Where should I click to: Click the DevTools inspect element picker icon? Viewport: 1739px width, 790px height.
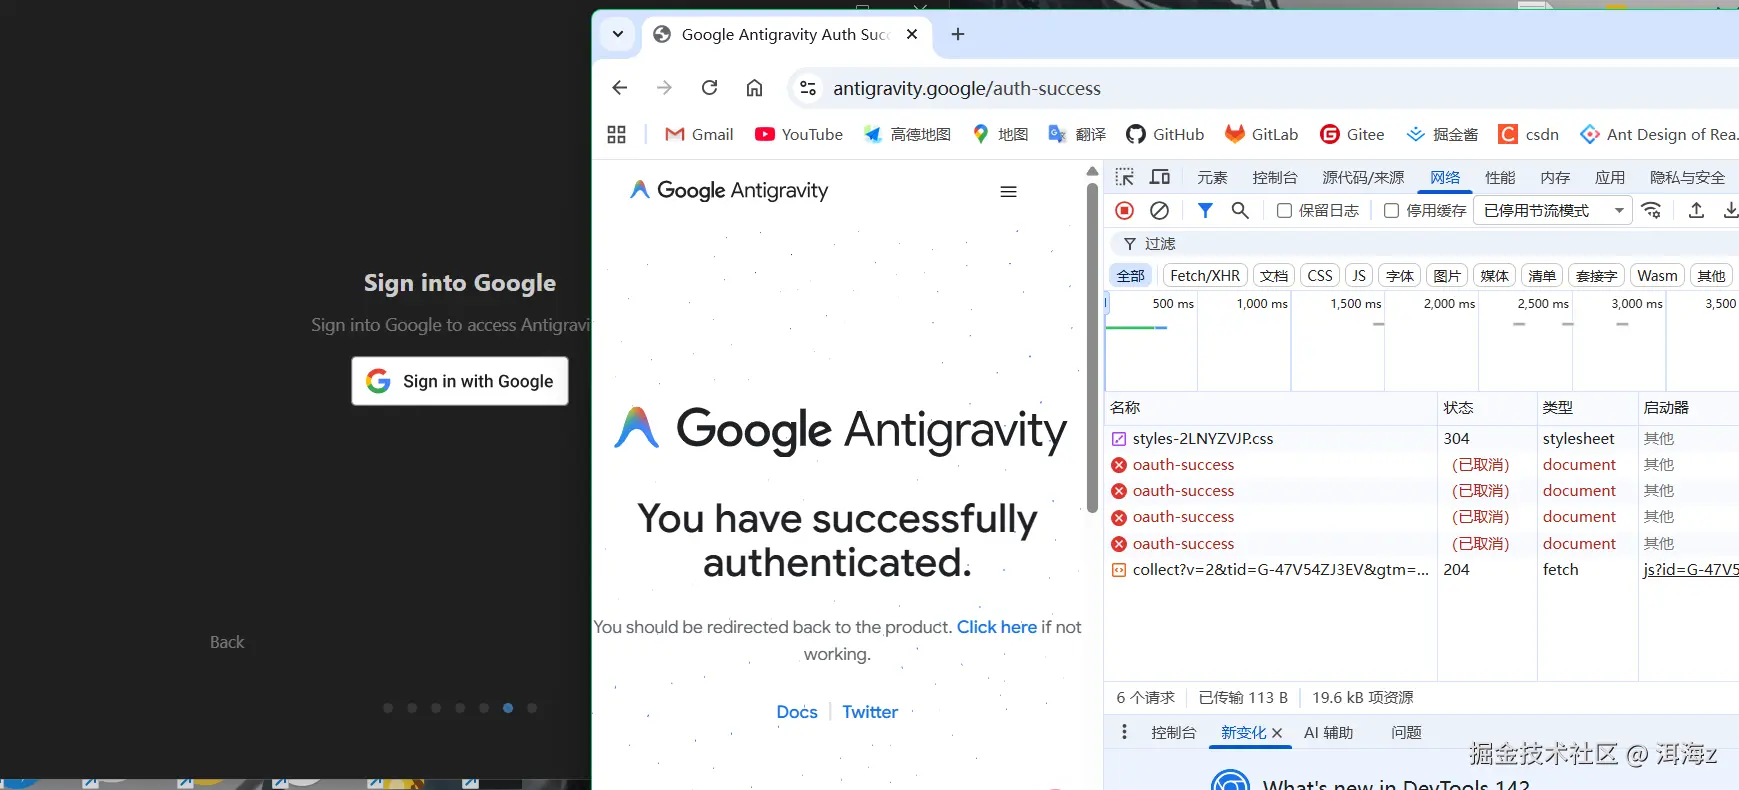click(1125, 177)
